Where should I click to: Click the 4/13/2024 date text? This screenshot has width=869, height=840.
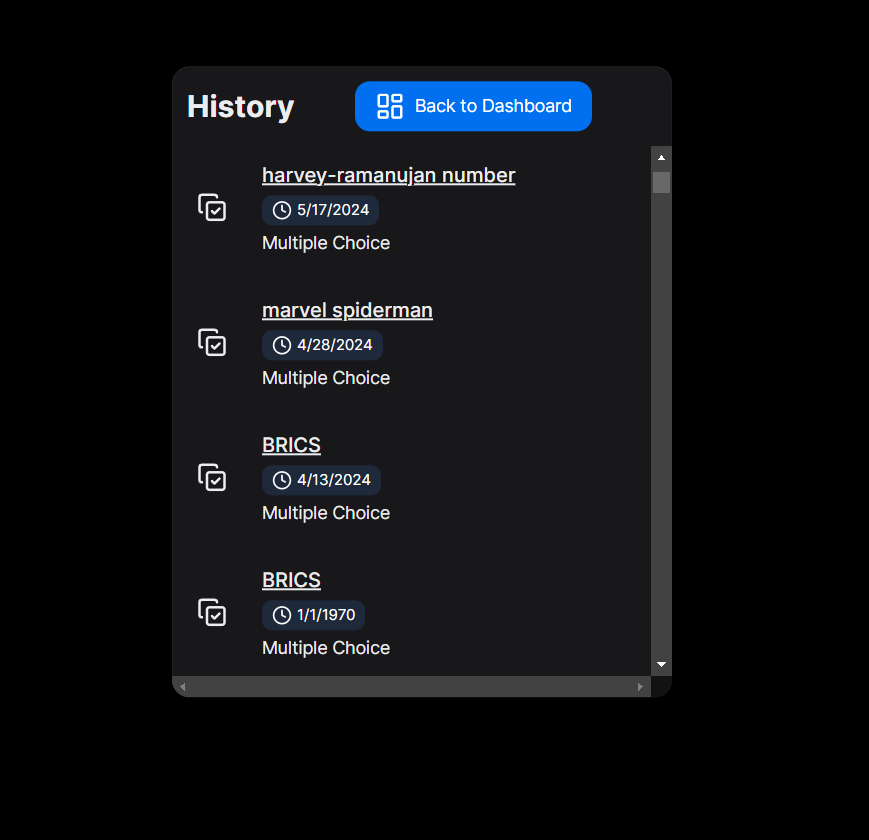[334, 480]
